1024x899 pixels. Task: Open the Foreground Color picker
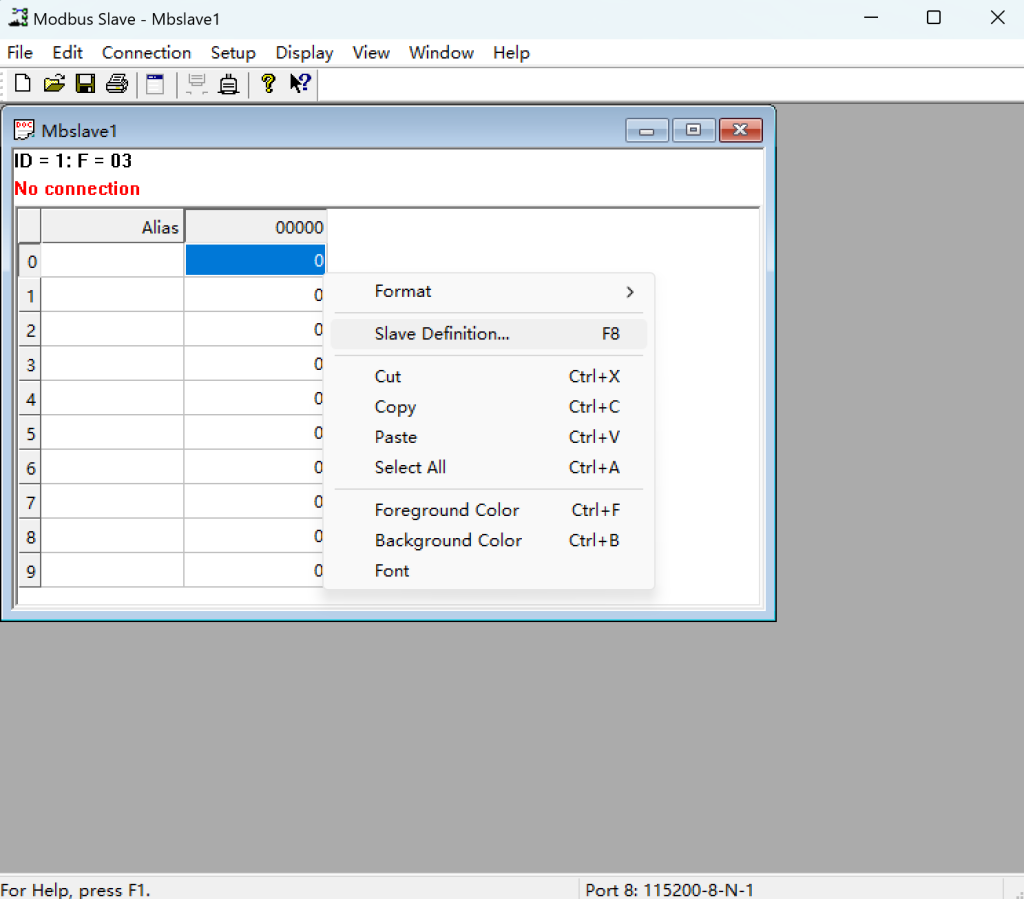click(446, 510)
